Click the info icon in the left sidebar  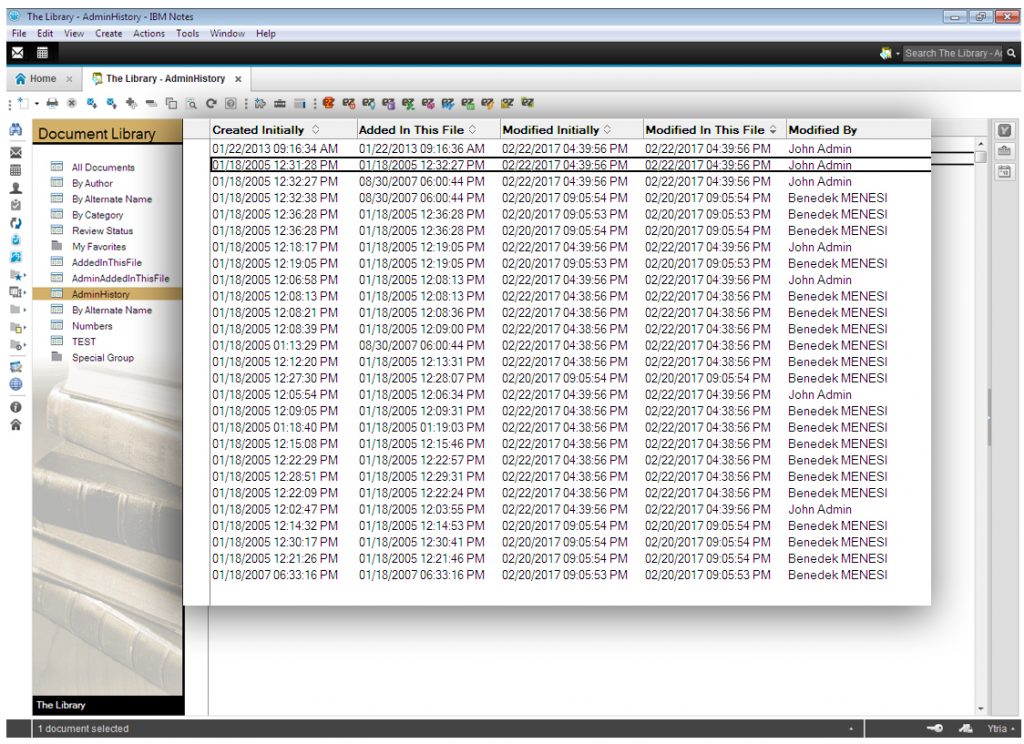[x=15, y=407]
